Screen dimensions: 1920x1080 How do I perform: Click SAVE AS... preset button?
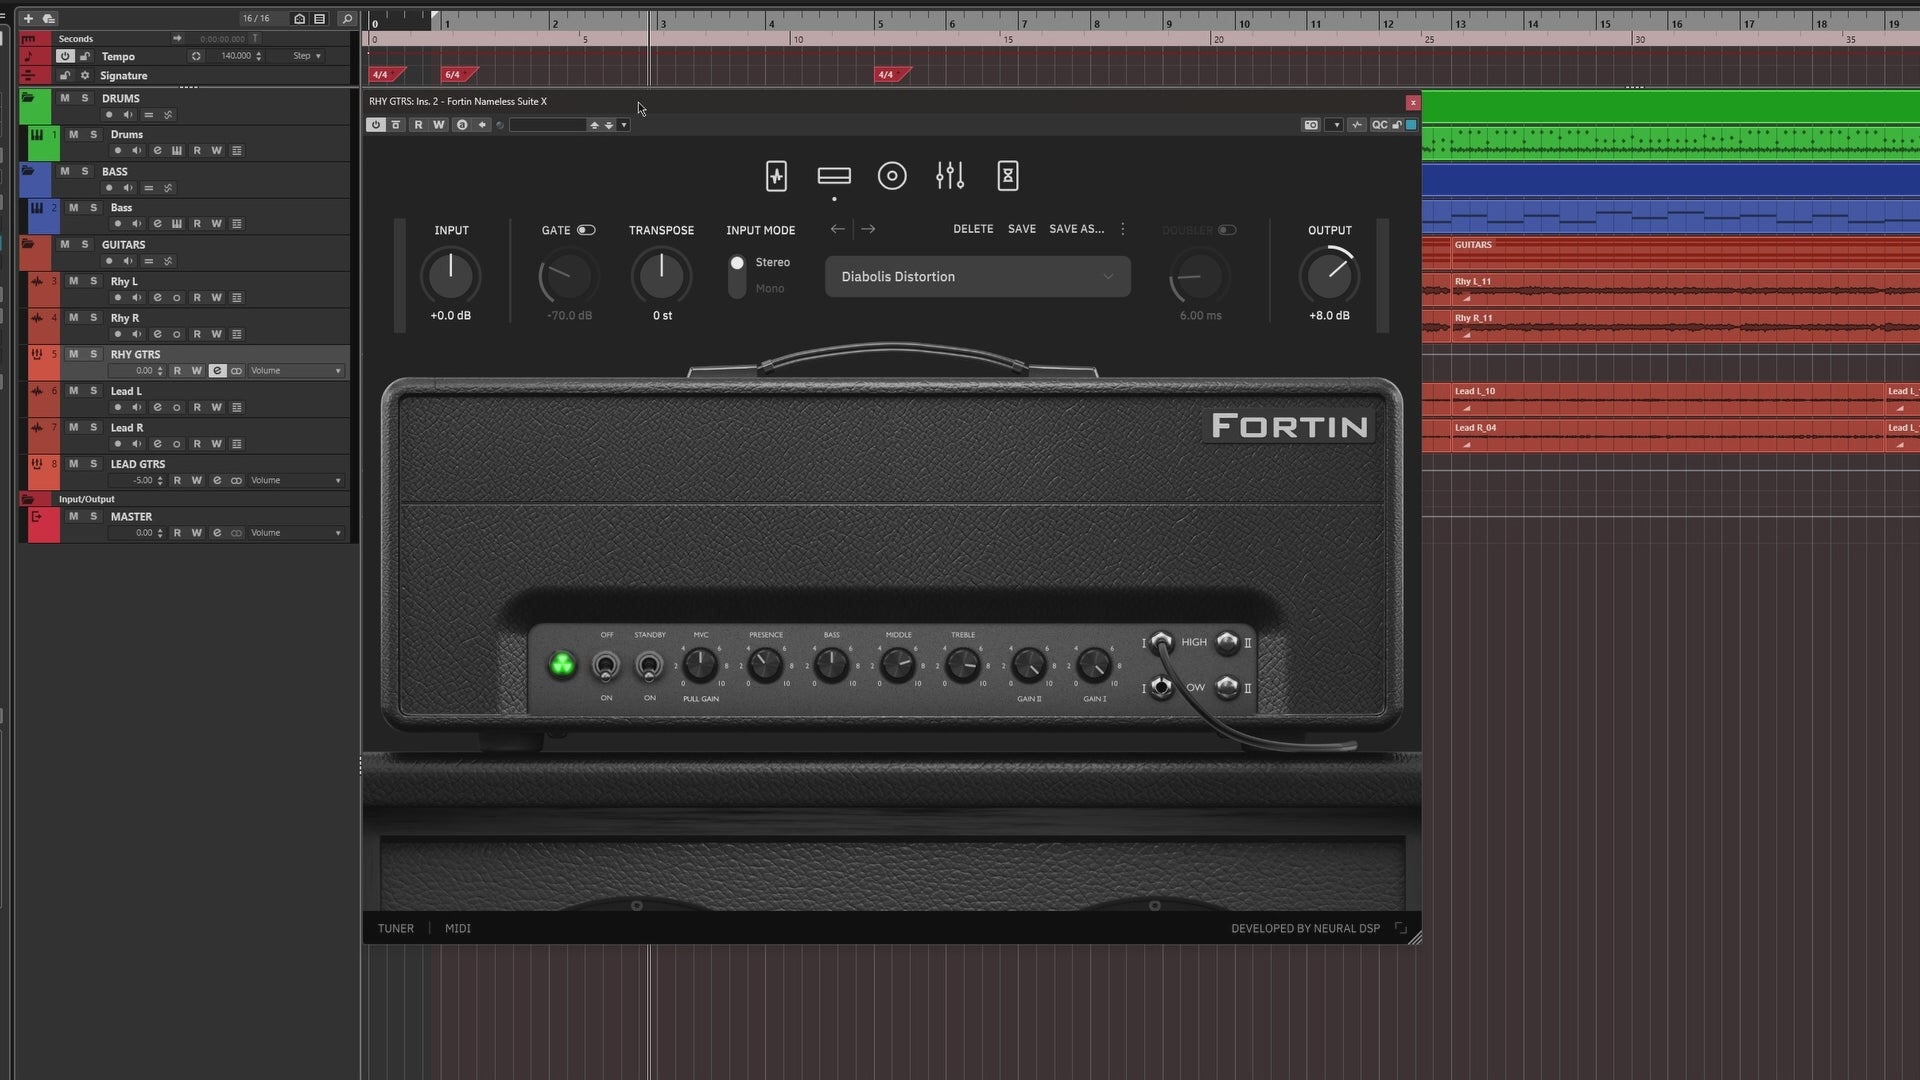point(1077,229)
